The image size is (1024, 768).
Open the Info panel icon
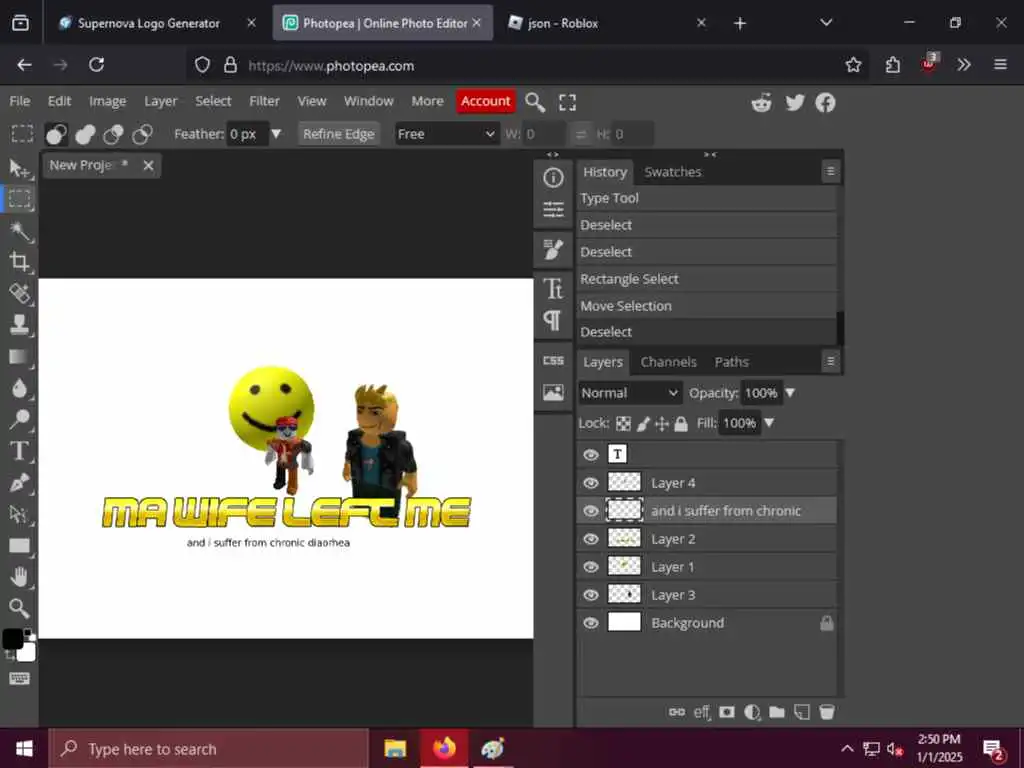coord(553,178)
